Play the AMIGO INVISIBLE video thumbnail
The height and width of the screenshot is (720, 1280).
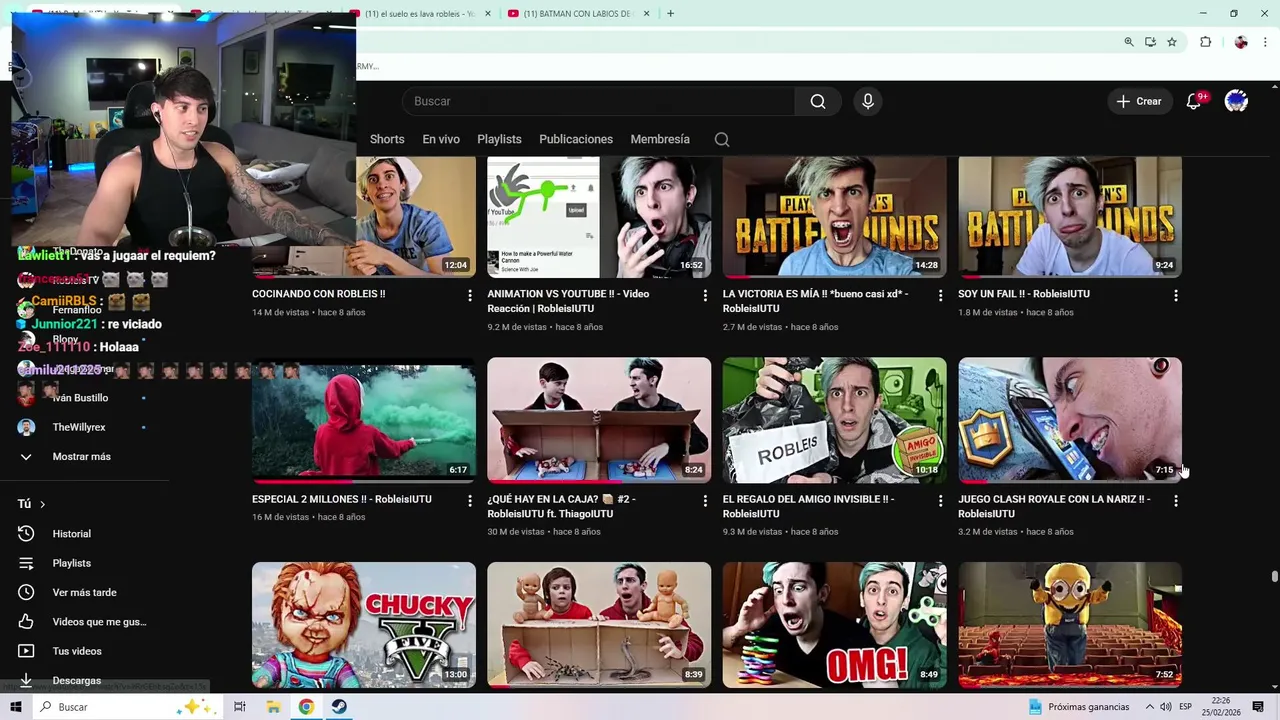(834, 420)
